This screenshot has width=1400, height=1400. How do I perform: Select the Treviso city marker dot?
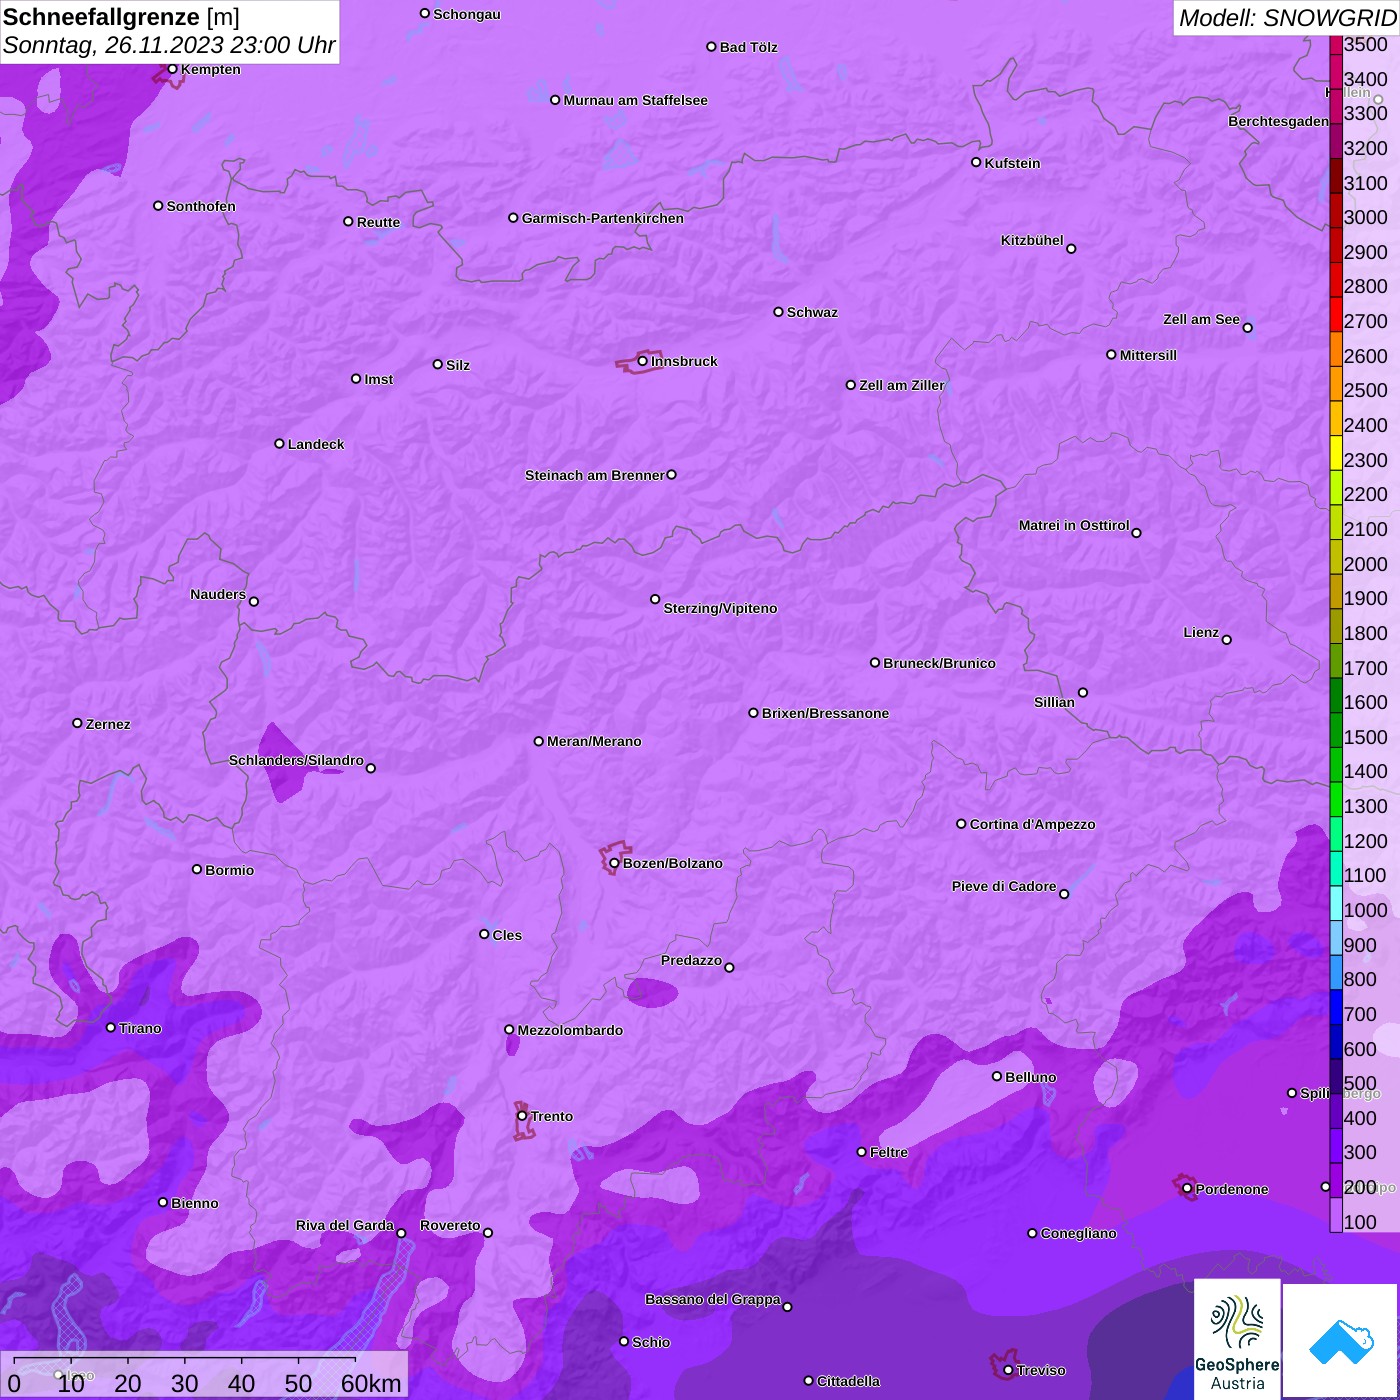coord(1008,1370)
